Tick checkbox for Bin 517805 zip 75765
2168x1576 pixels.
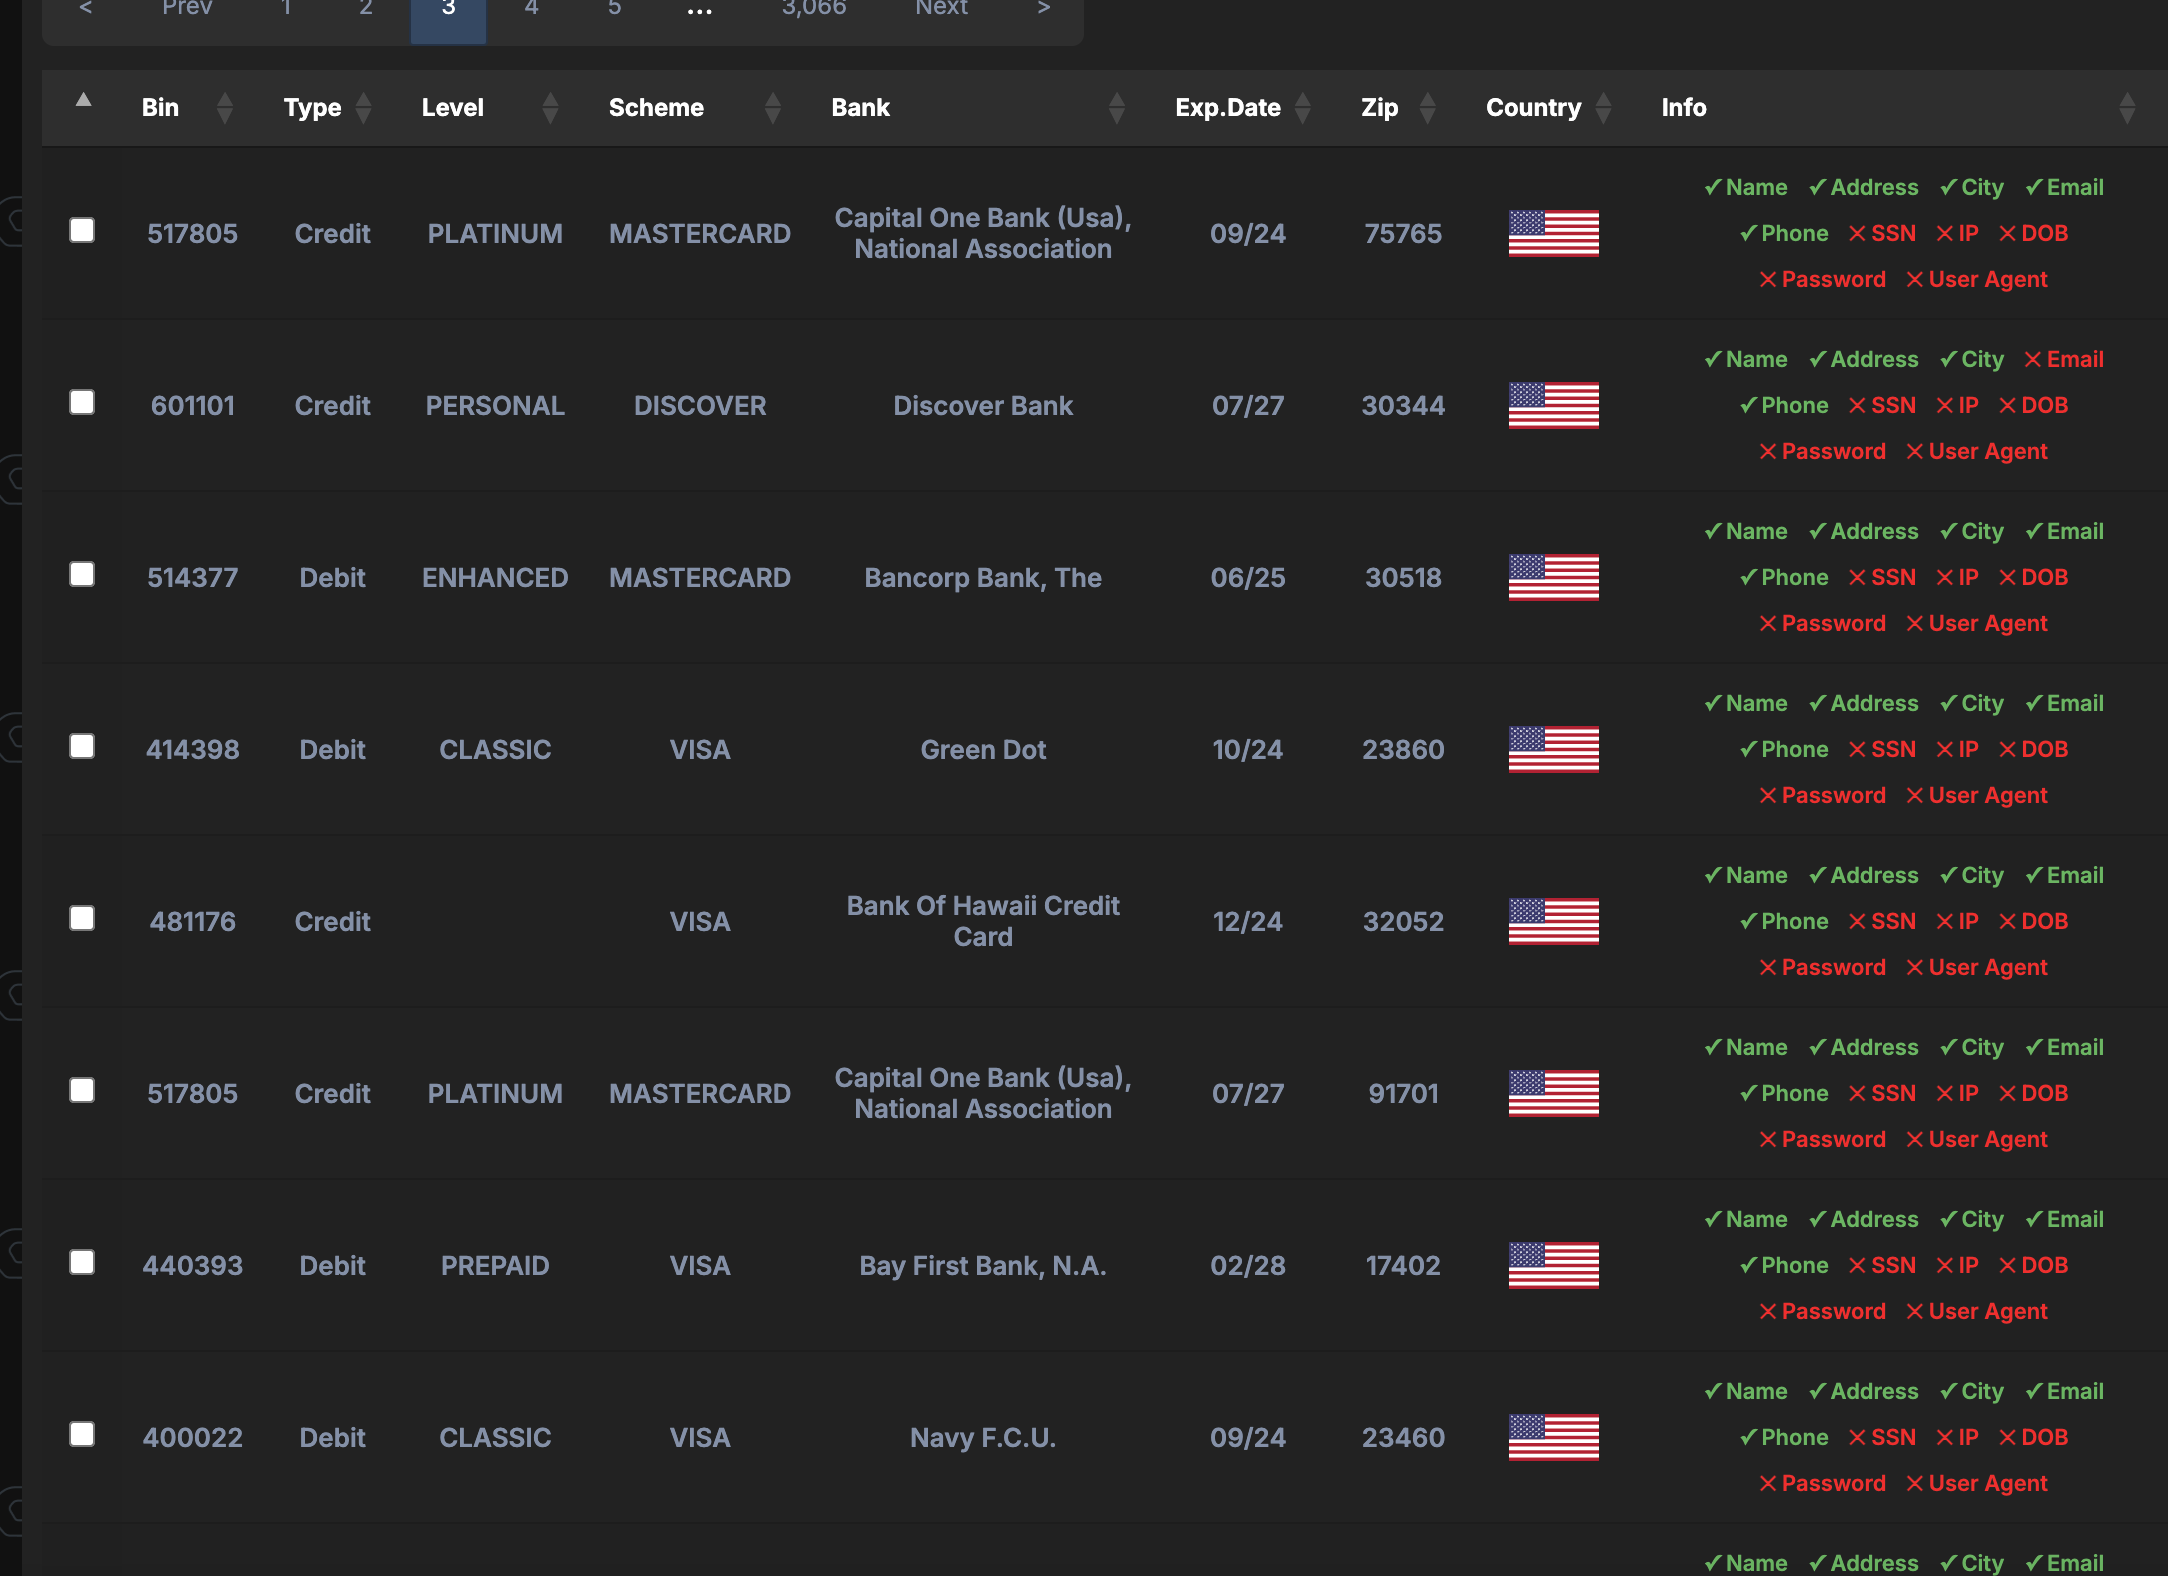point(82,230)
